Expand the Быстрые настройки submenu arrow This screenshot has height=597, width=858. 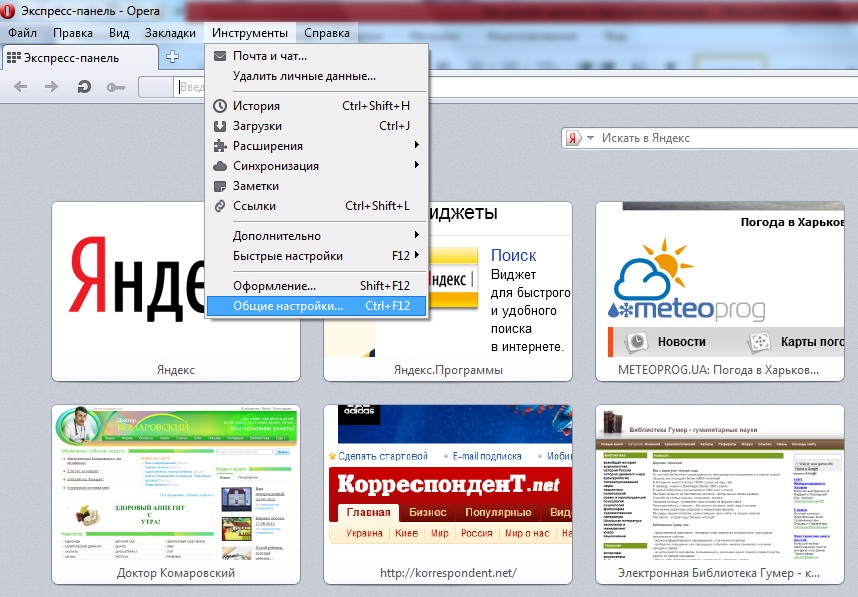417,255
